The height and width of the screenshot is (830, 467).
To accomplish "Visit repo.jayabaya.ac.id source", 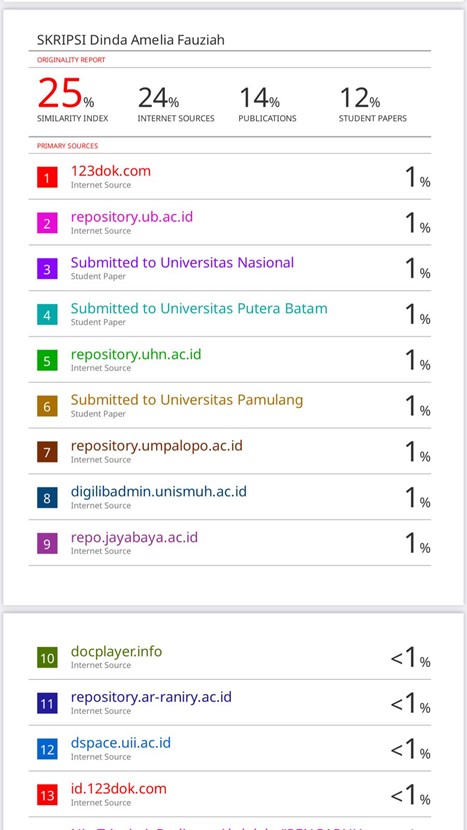I will point(134,537).
